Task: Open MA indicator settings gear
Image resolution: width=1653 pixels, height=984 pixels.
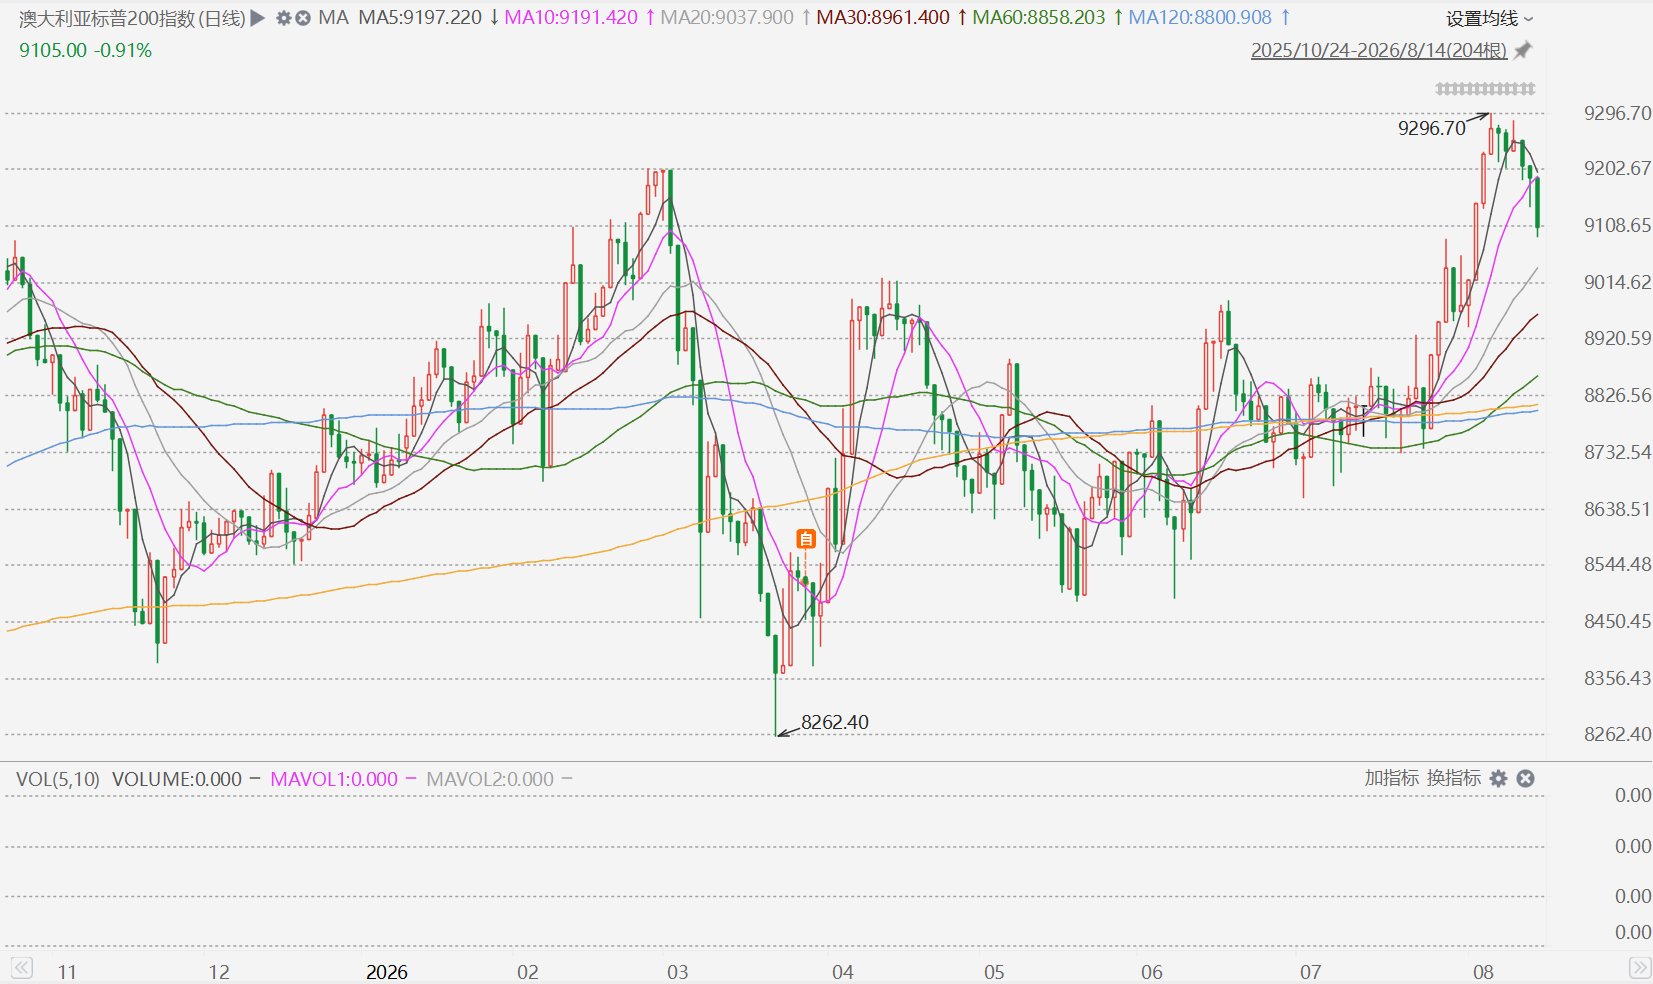Action: [283, 18]
